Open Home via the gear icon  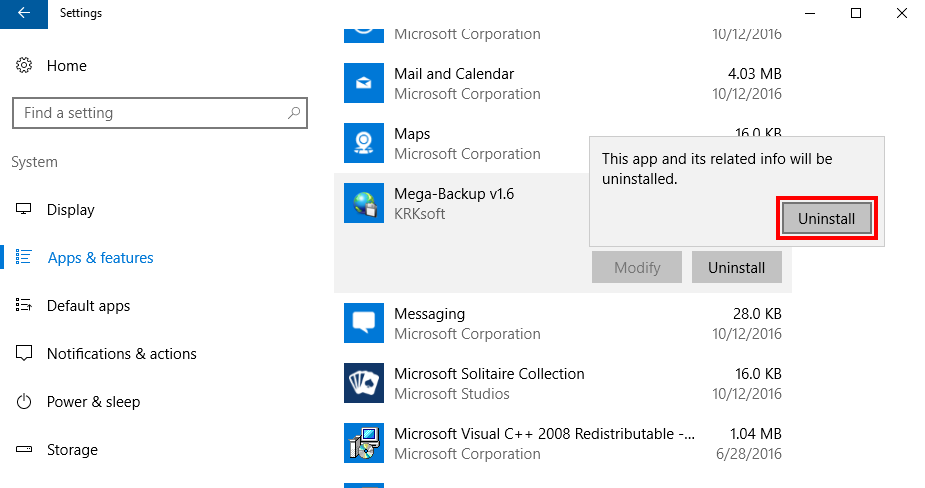[24, 65]
